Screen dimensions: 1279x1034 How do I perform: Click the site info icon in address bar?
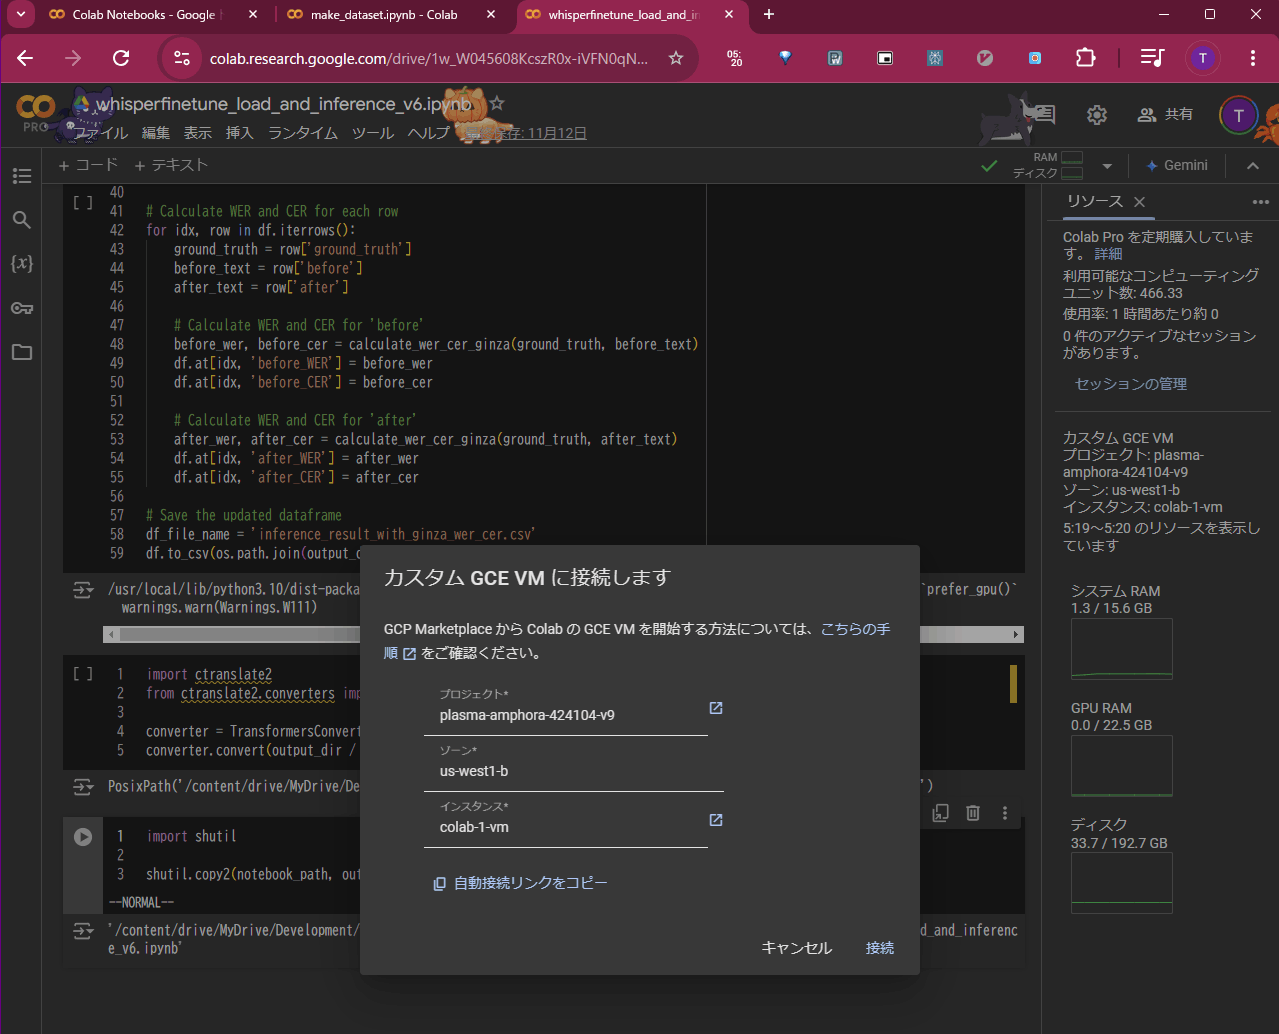click(182, 58)
